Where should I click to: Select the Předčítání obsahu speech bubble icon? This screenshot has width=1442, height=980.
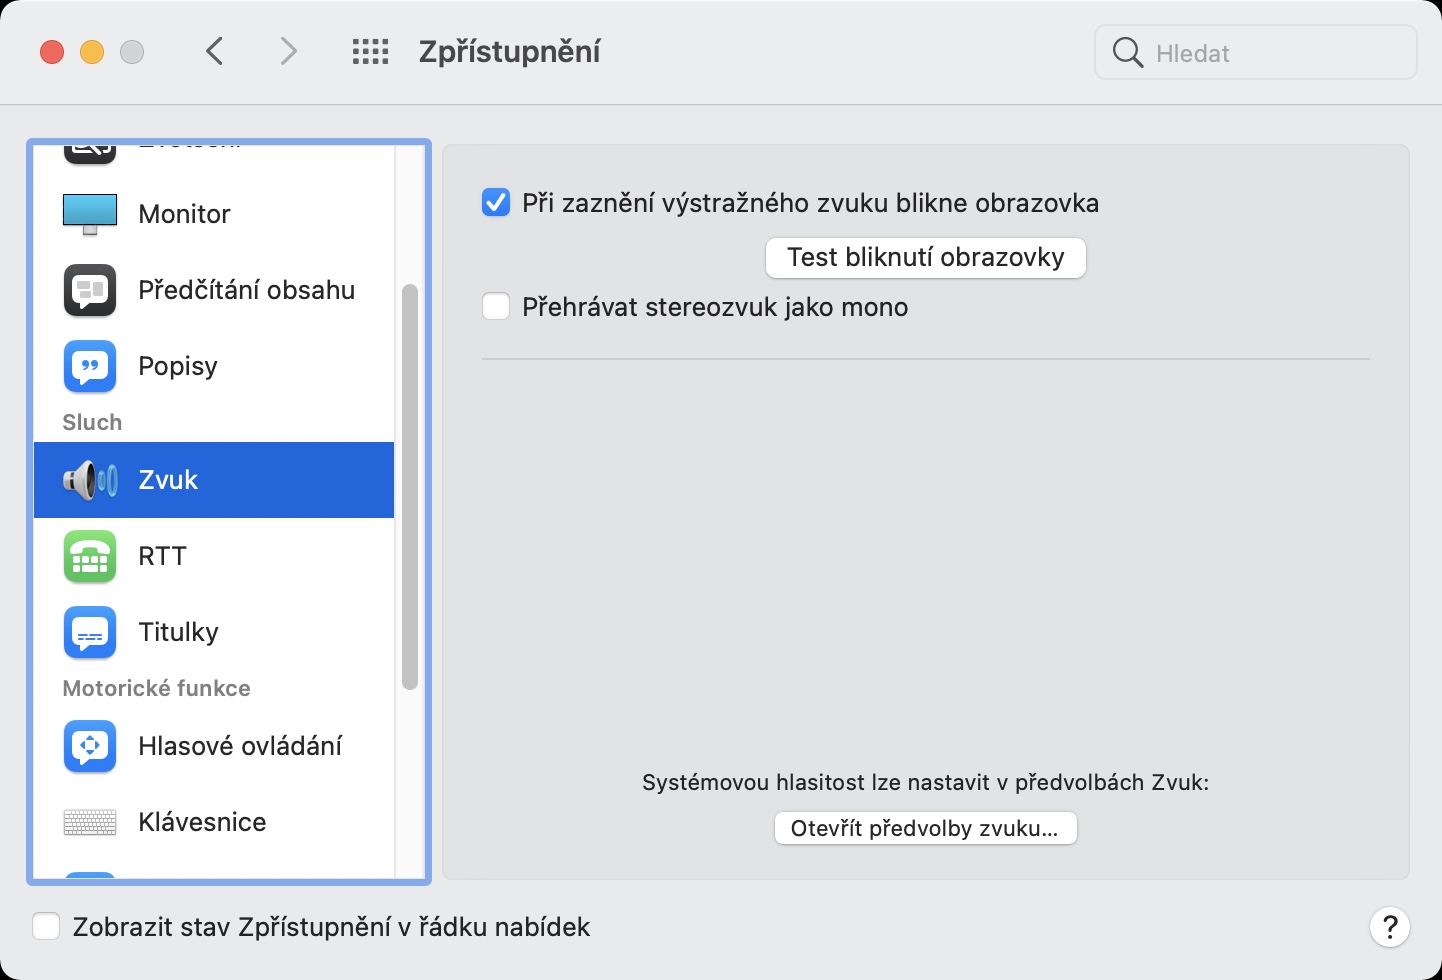[90, 290]
